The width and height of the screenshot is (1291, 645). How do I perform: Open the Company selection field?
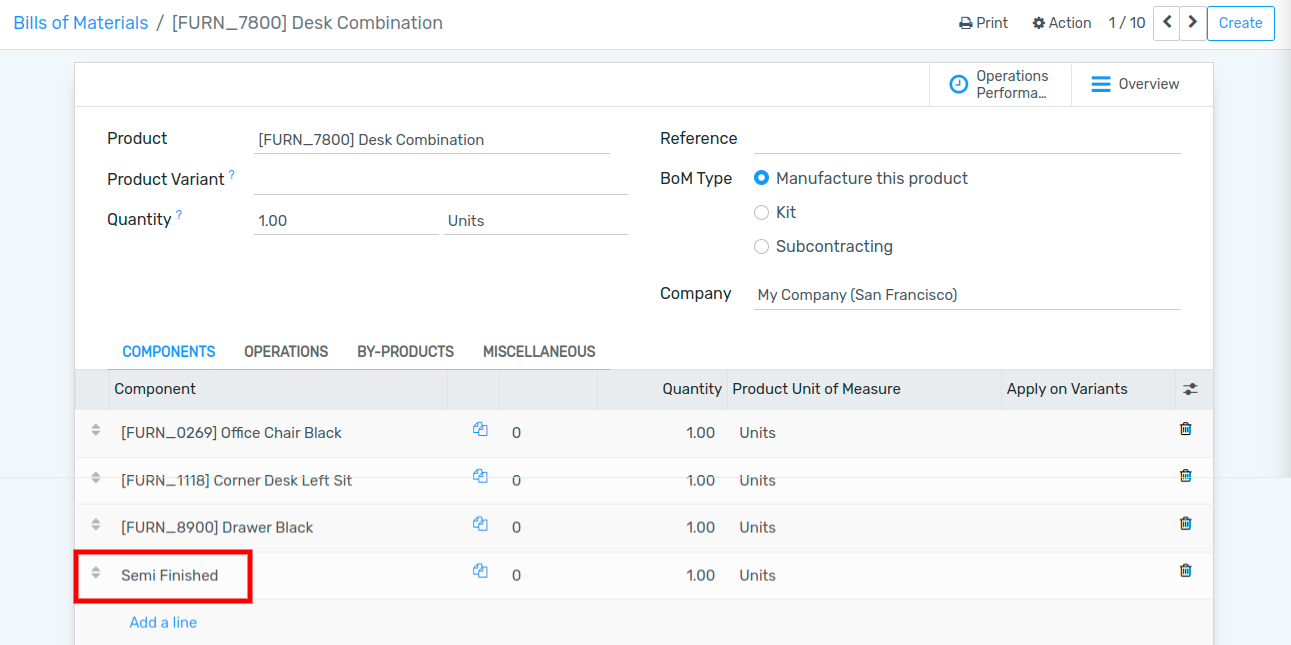[967, 295]
